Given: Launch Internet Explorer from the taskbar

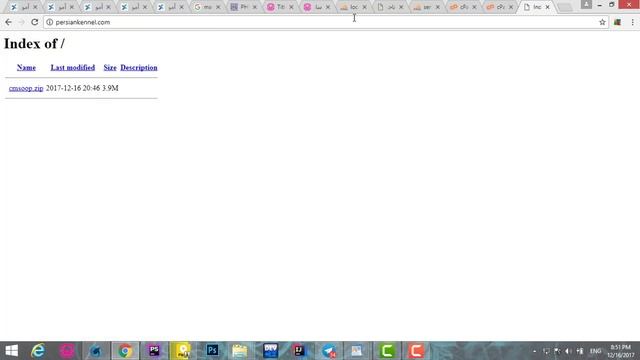Looking at the screenshot, I should tap(38, 351).
